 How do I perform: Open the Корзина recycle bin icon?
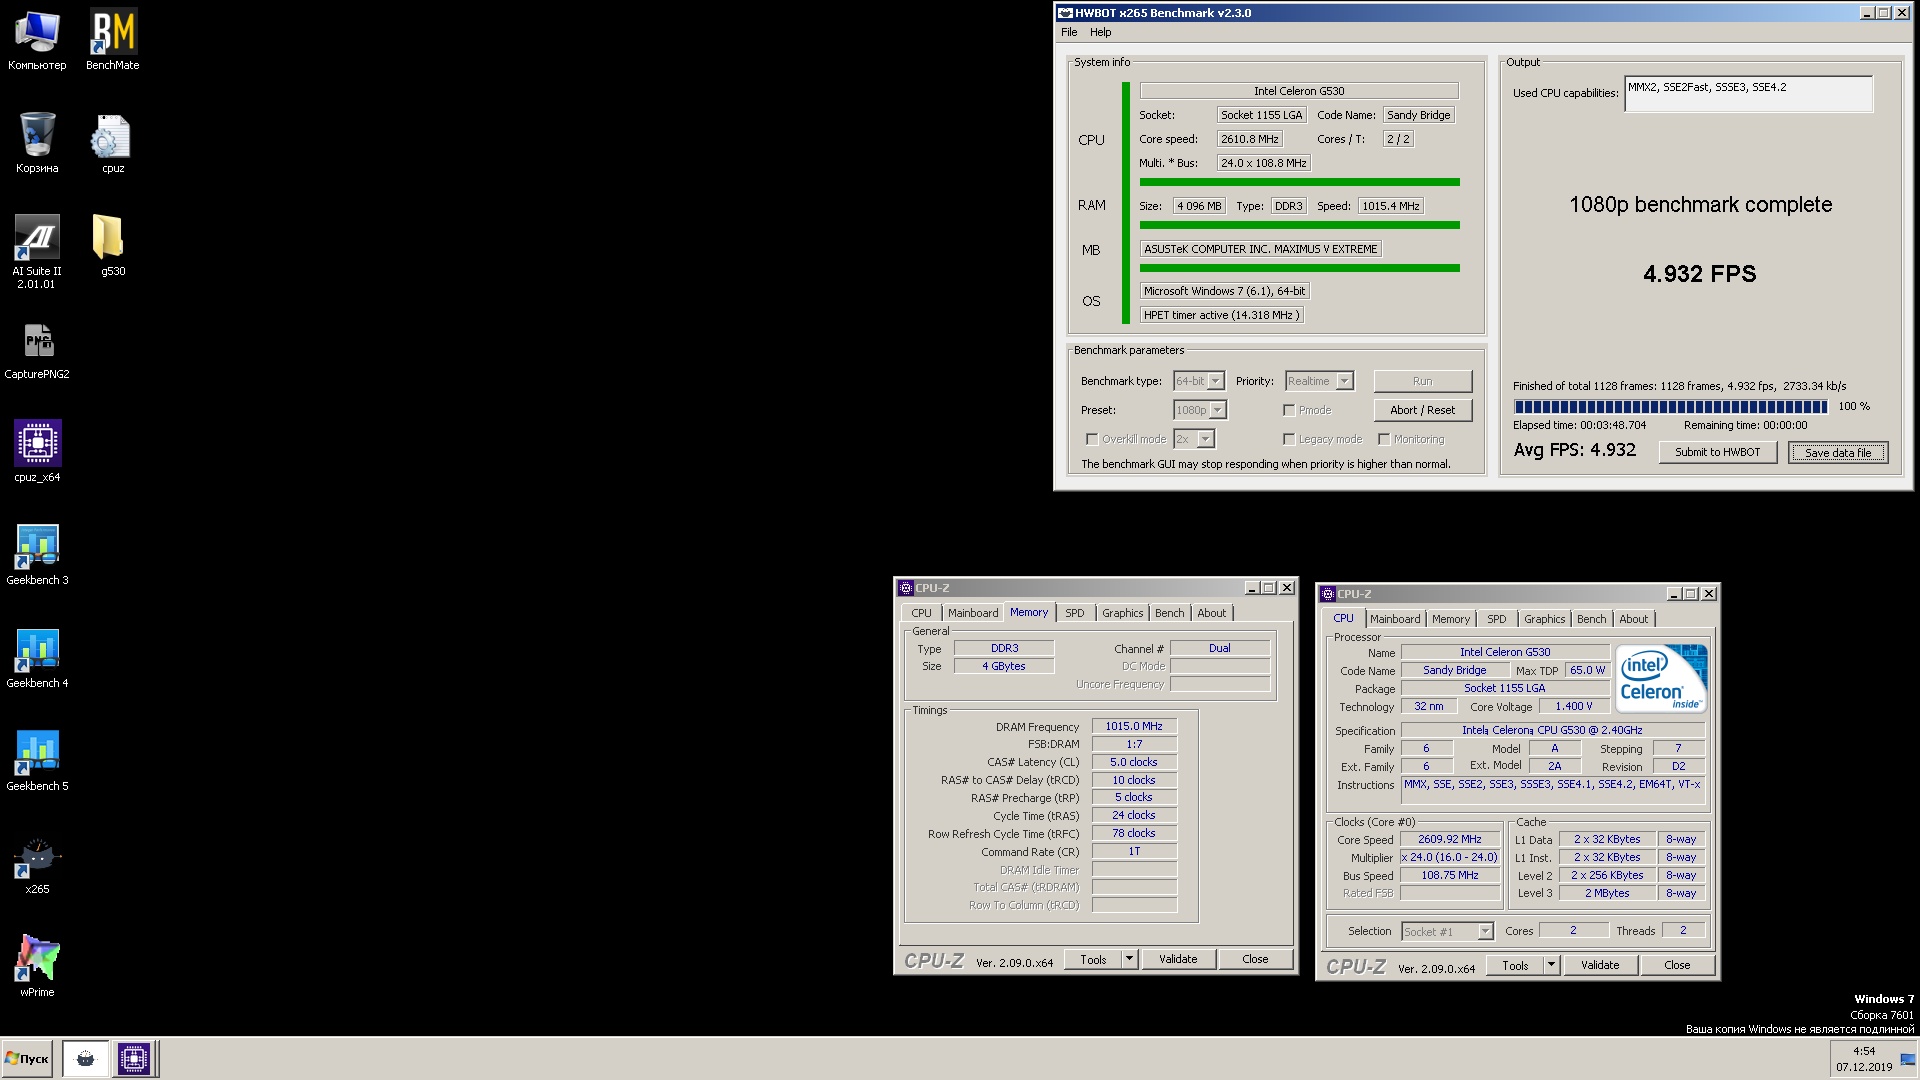tap(37, 143)
